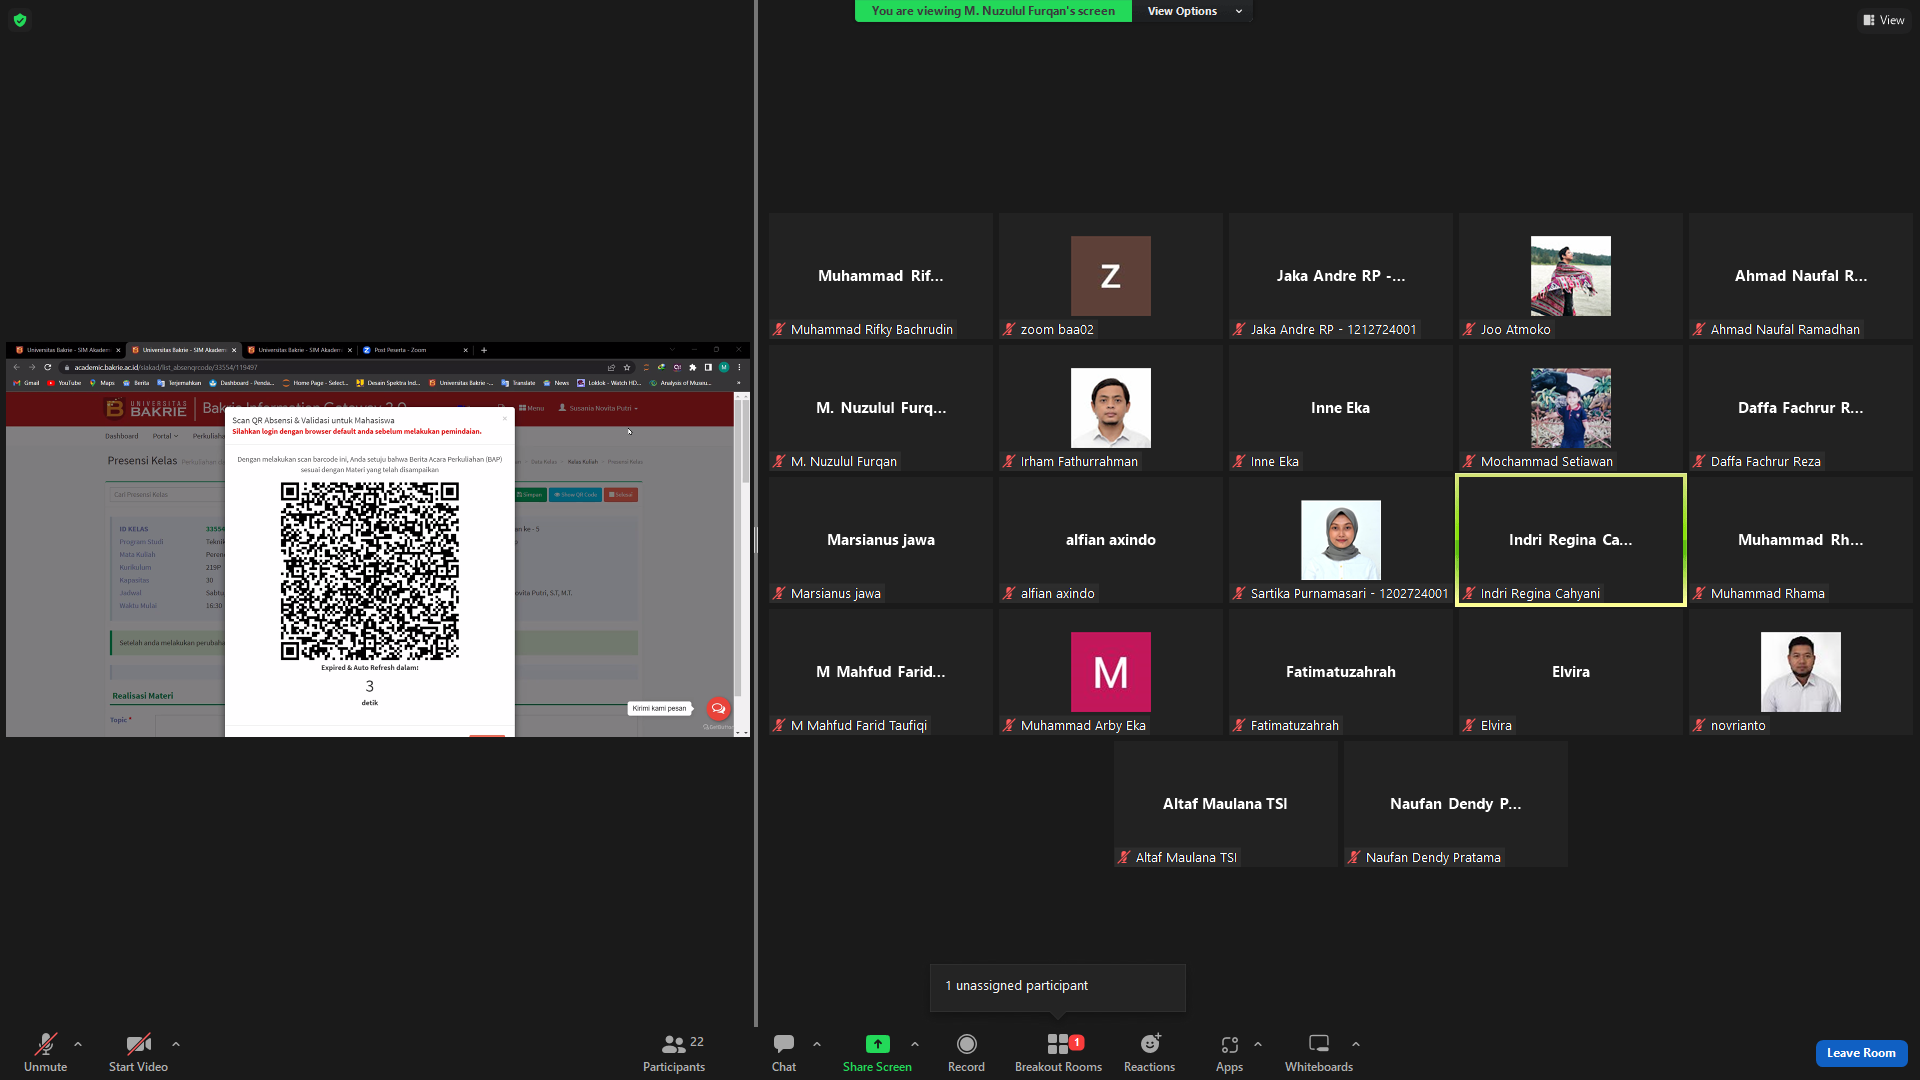Image resolution: width=1920 pixels, height=1080 pixels.
Task: Click the red Selesai button
Action: coord(621,495)
